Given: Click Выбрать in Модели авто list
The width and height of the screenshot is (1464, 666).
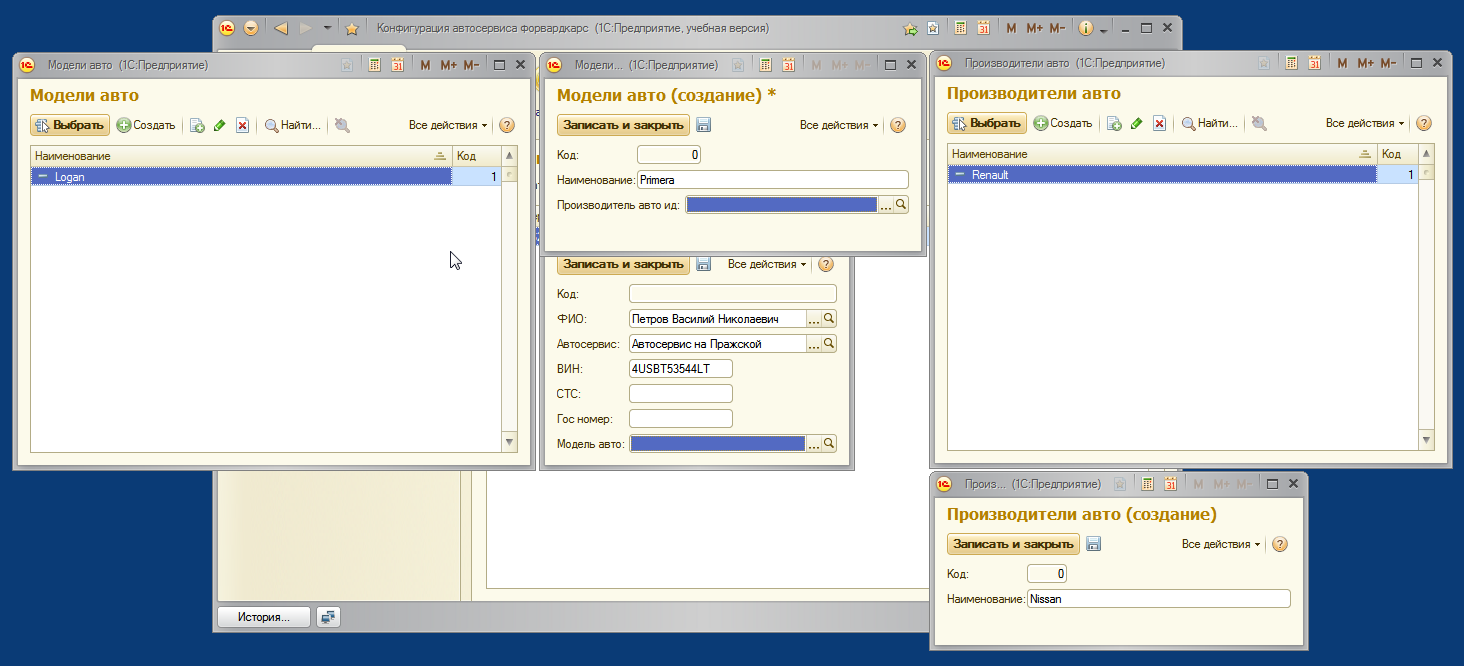Looking at the screenshot, I should click(x=70, y=126).
